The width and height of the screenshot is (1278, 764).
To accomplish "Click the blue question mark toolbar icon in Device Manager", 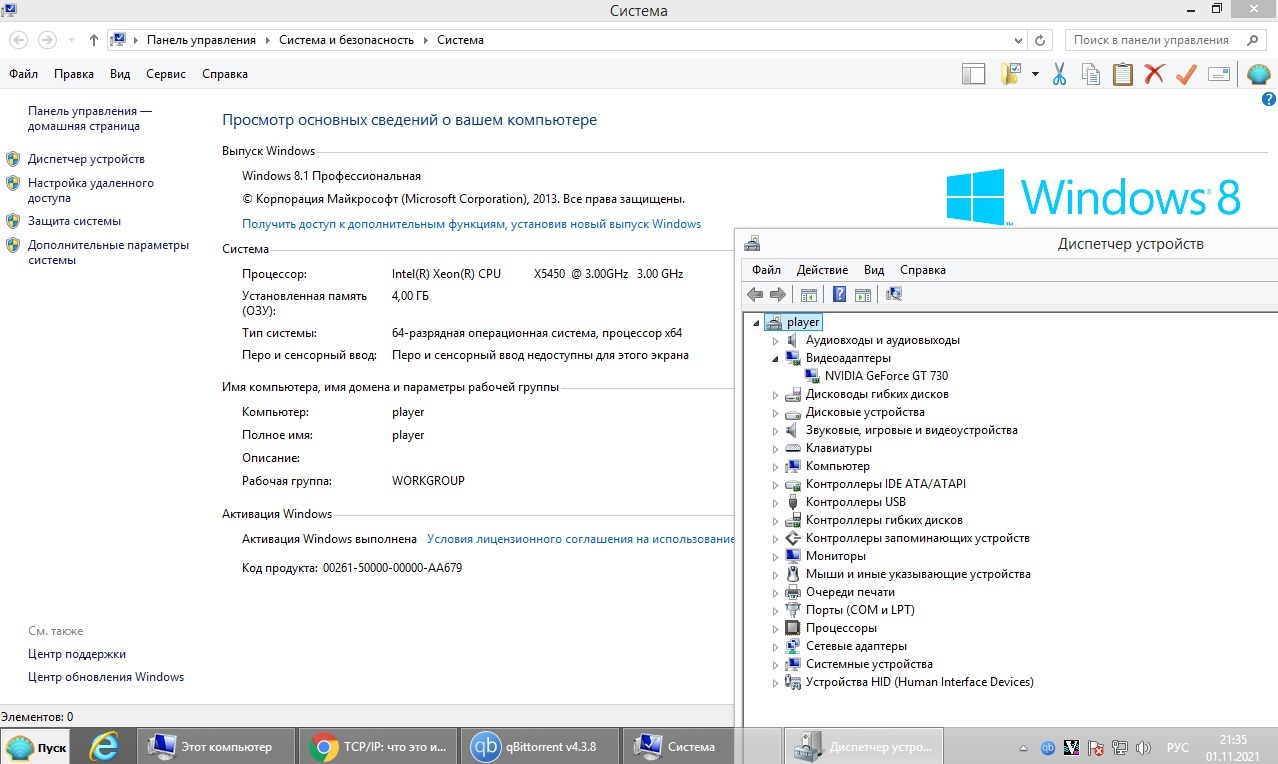I will (839, 294).
